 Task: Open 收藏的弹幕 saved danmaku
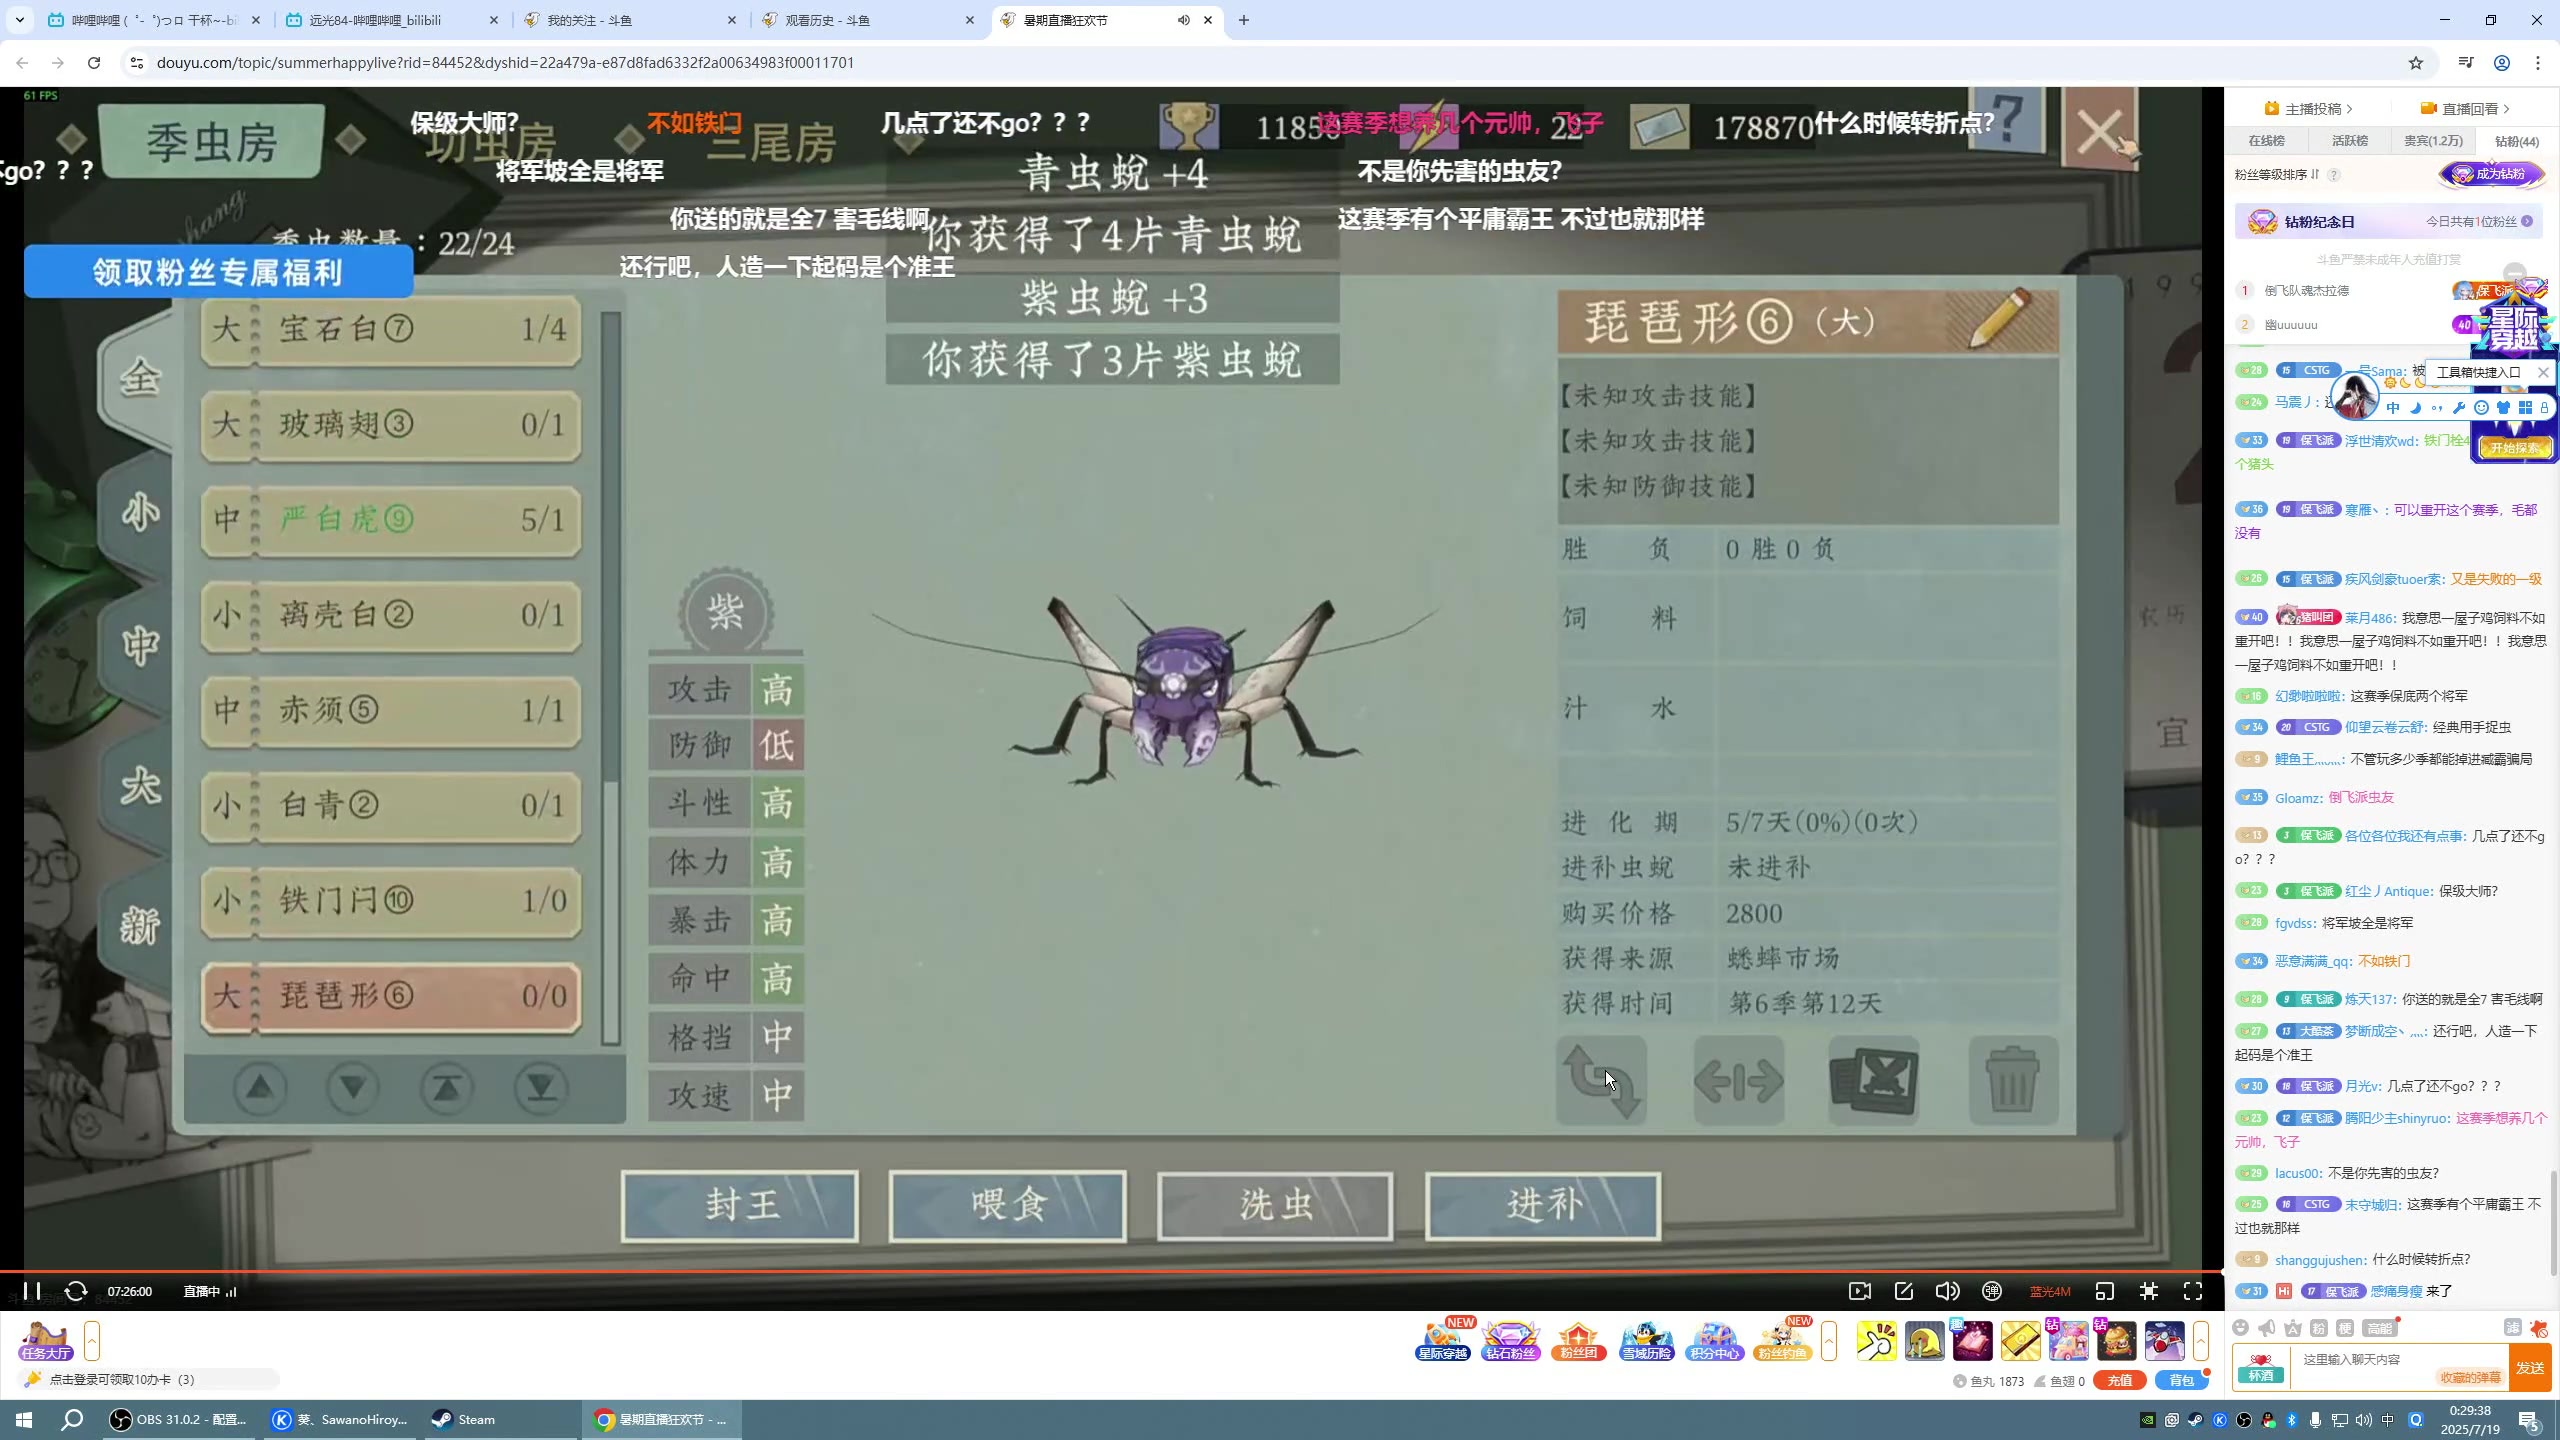point(2471,1377)
